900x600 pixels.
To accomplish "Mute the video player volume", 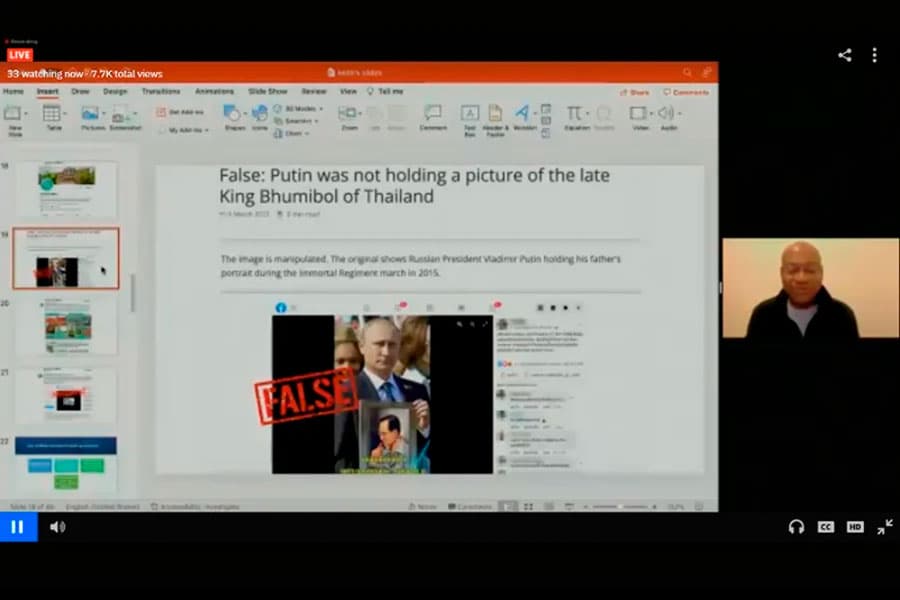I will pyautogui.click(x=57, y=527).
